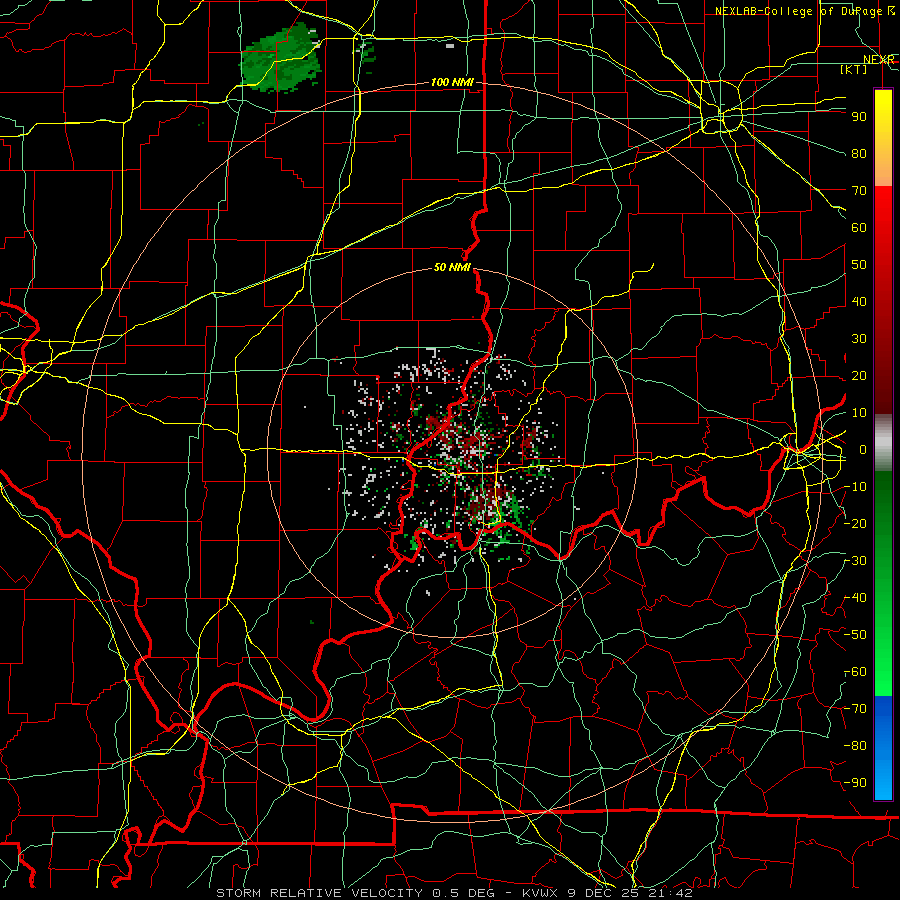Screen dimensions: 900x900
Task: Click the large green radar echo blob
Action: [x=281, y=58]
